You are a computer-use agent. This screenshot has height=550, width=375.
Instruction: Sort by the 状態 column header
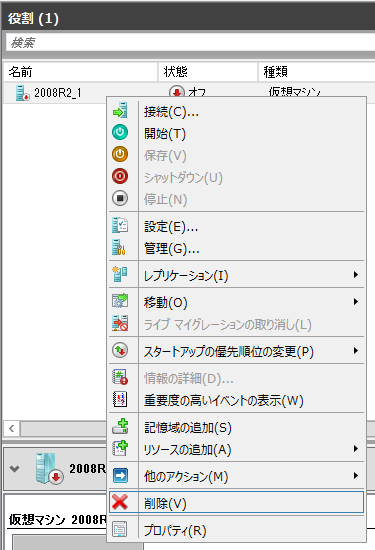(208, 72)
